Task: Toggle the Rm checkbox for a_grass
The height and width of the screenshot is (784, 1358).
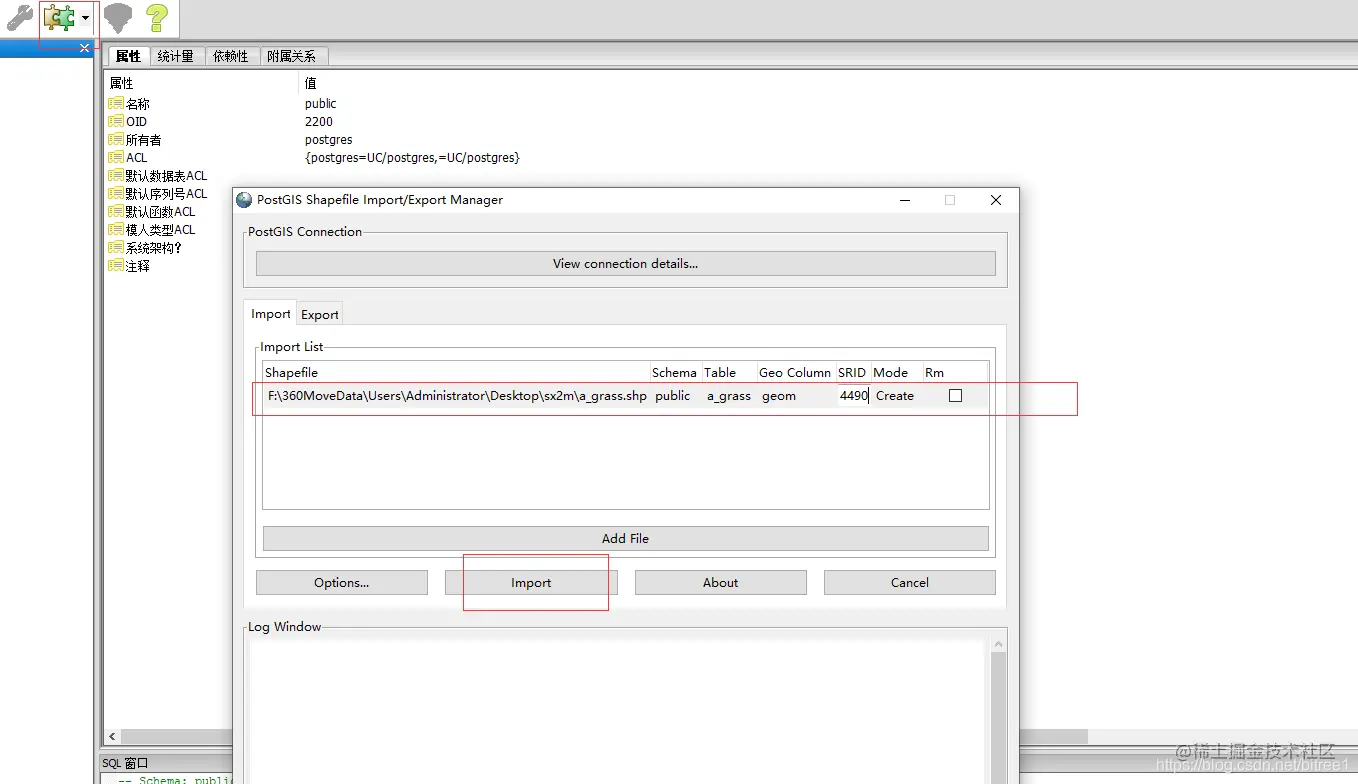Action: point(955,396)
